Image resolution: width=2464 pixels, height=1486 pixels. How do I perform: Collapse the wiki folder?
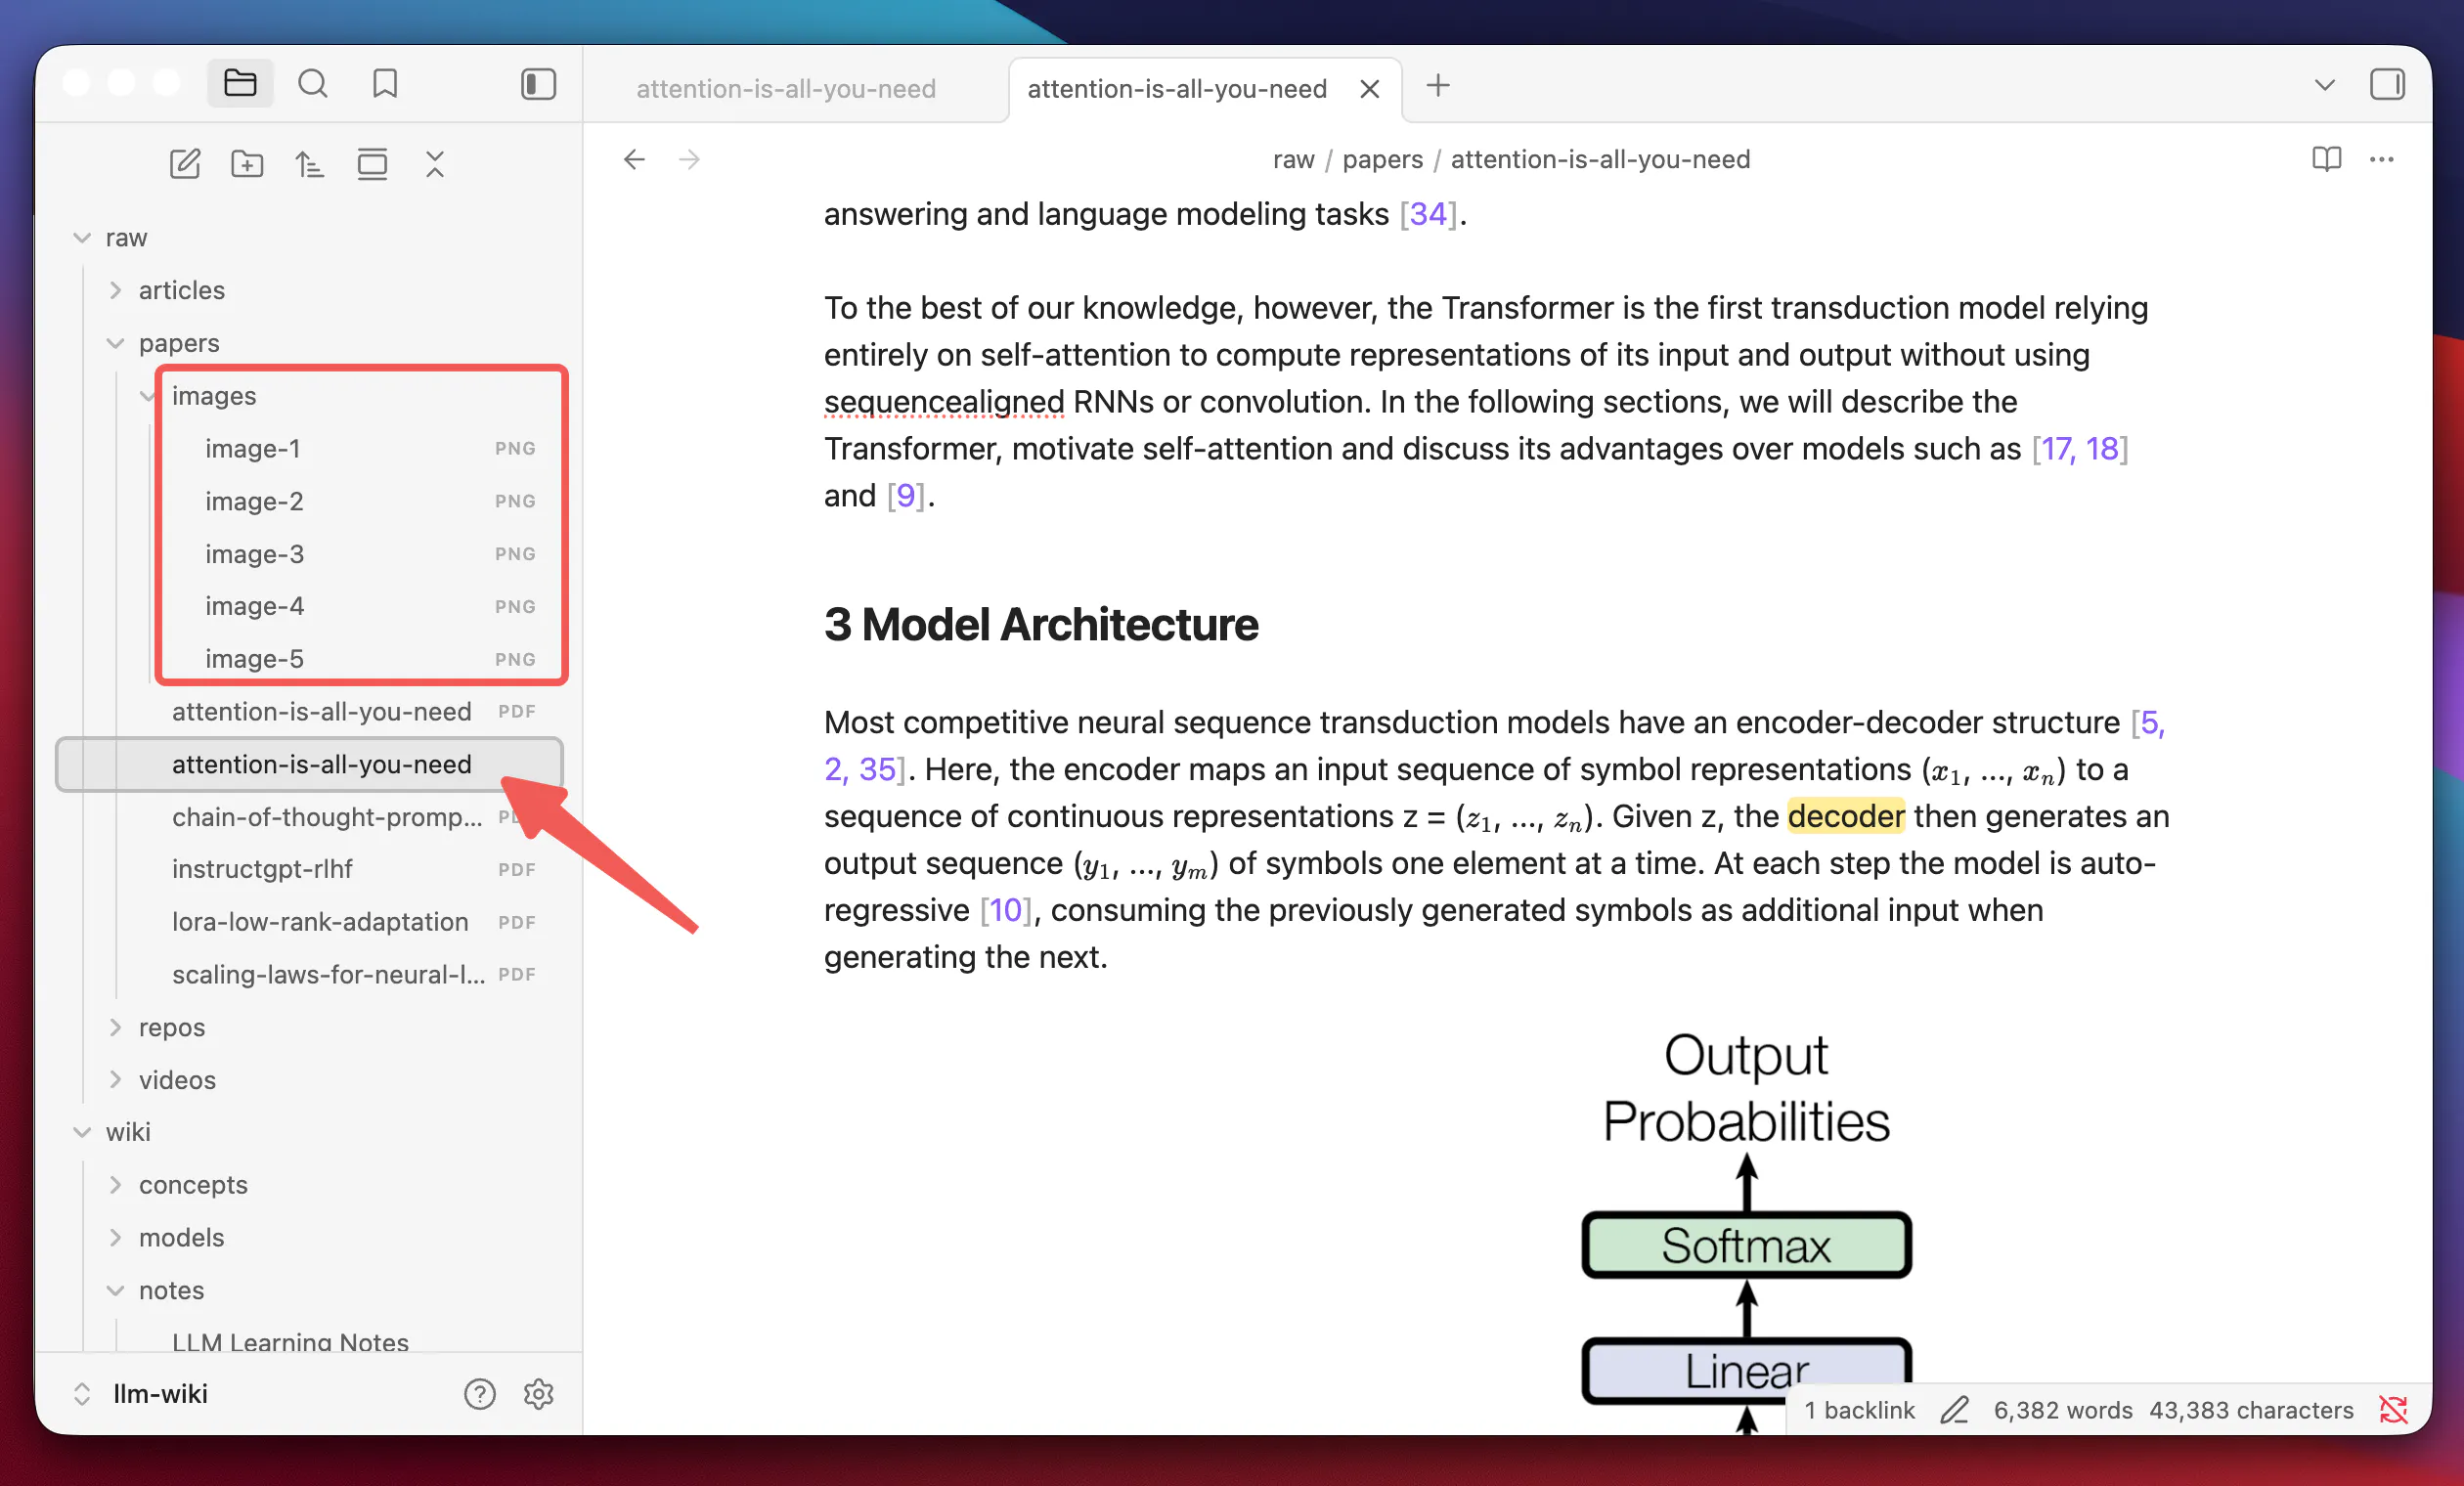coord(82,1132)
